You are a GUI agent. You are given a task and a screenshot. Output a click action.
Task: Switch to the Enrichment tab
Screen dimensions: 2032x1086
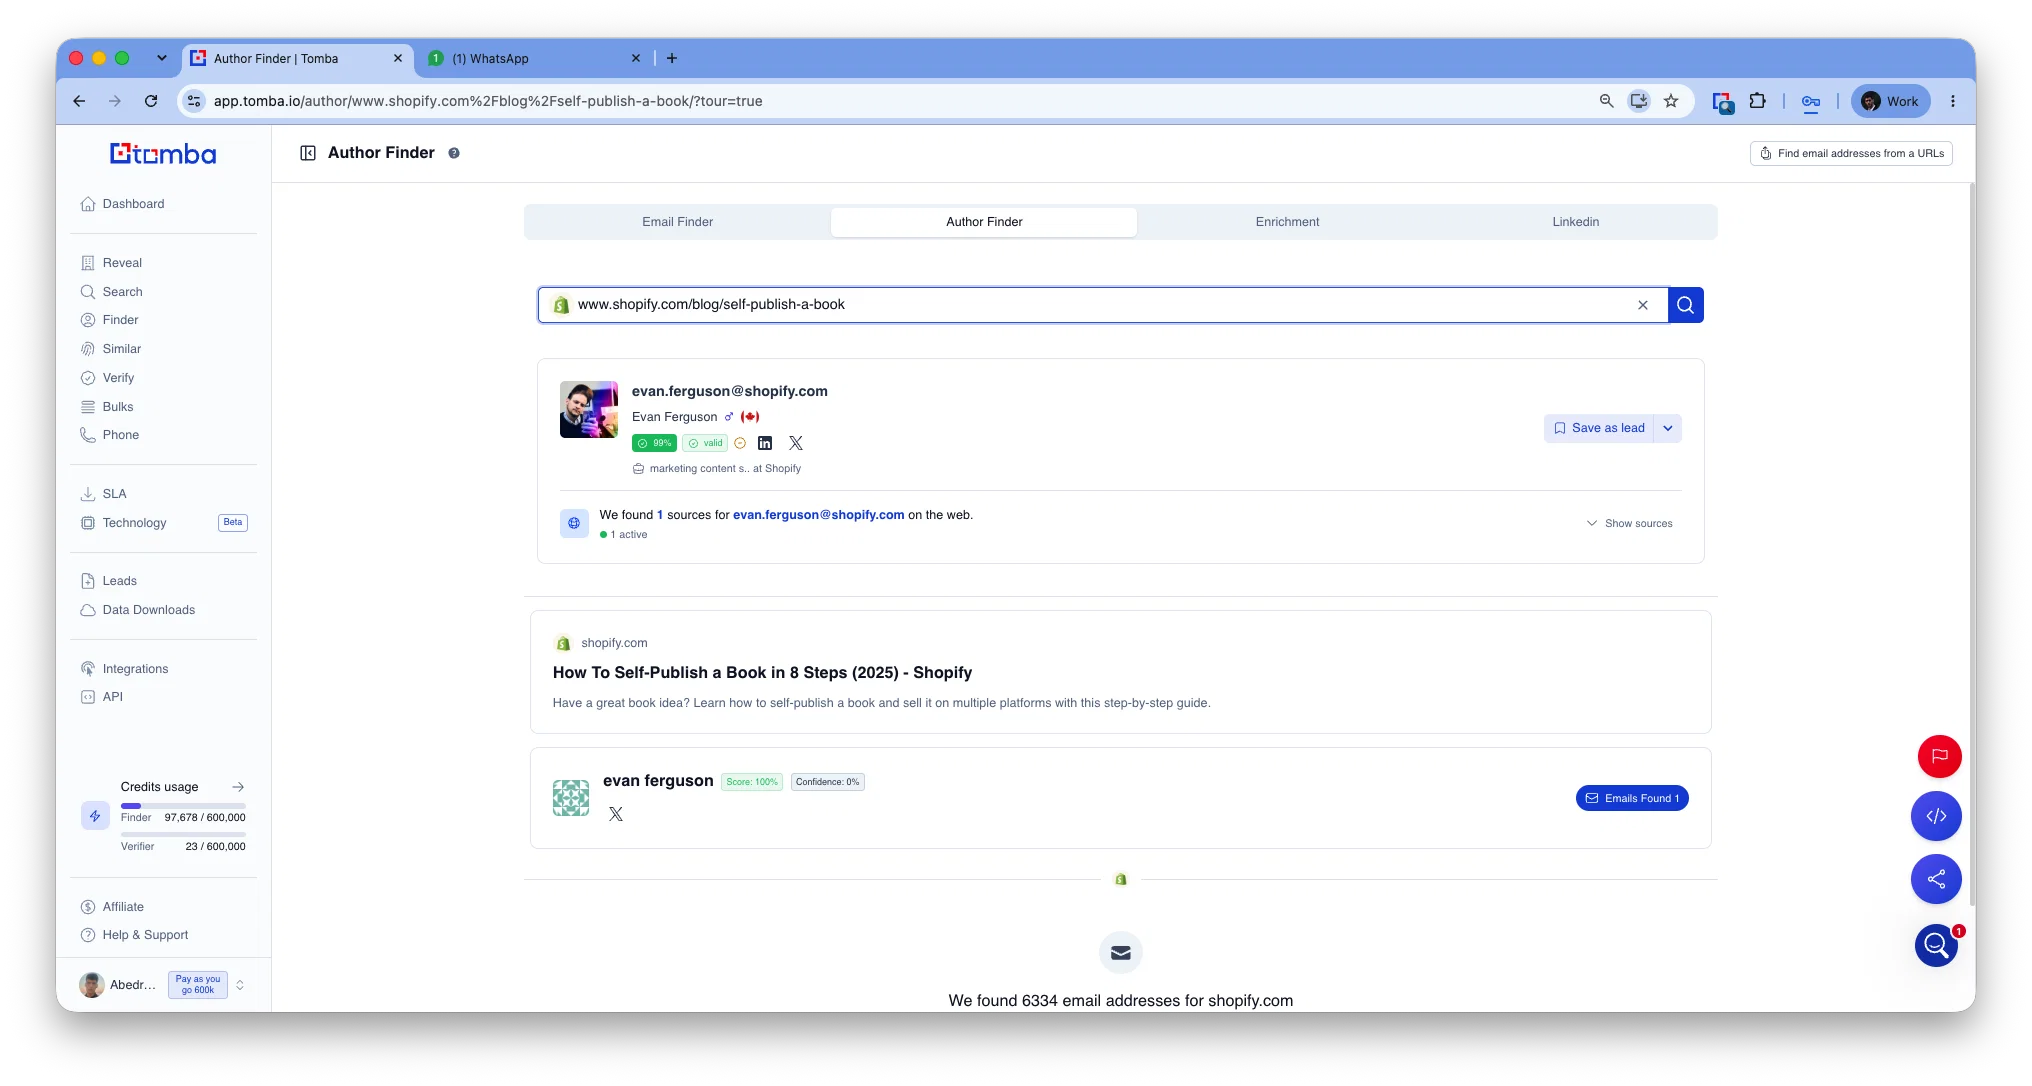[x=1287, y=222]
